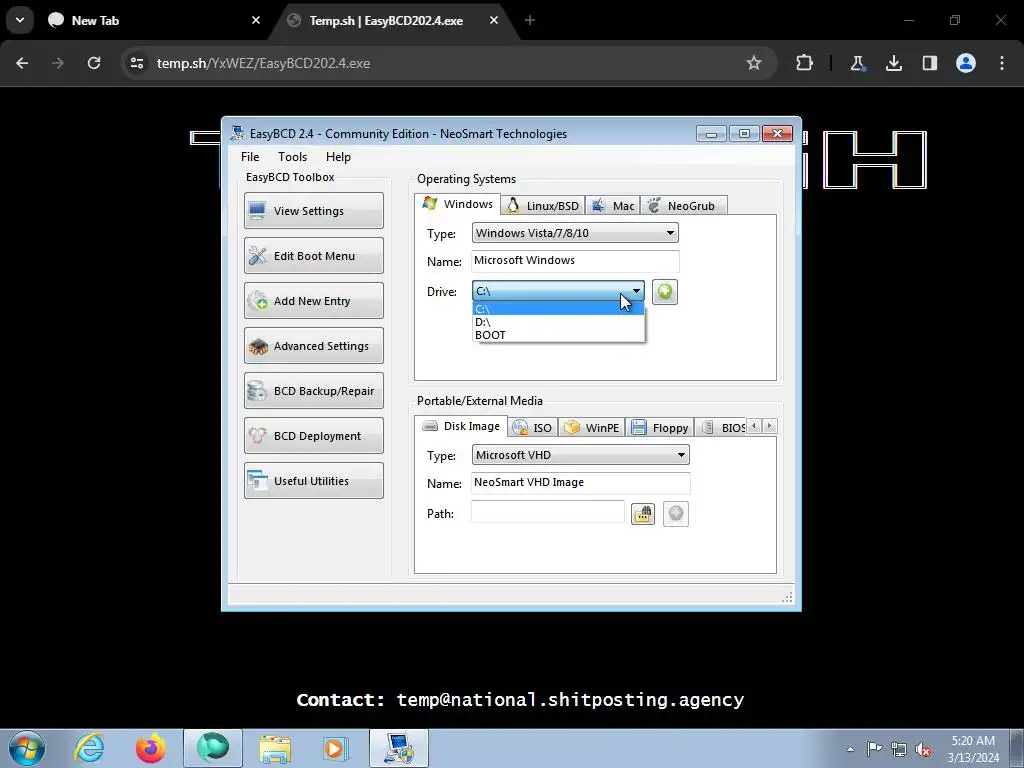The width and height of the screenshot is (1024, 768).
Task: Choose BOOT from the Drive list
Action: click(558, 335)
